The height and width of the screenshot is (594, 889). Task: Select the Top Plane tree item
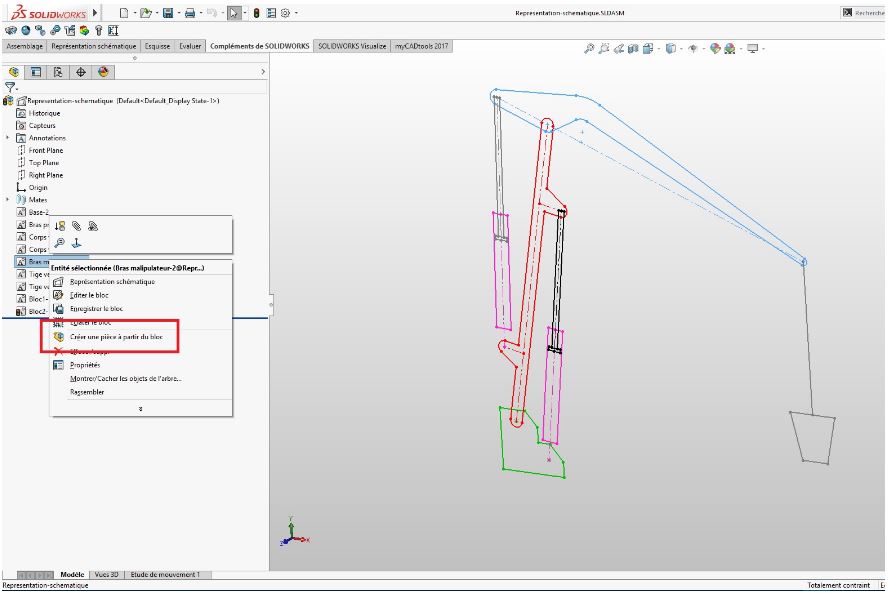coord(38,163)
